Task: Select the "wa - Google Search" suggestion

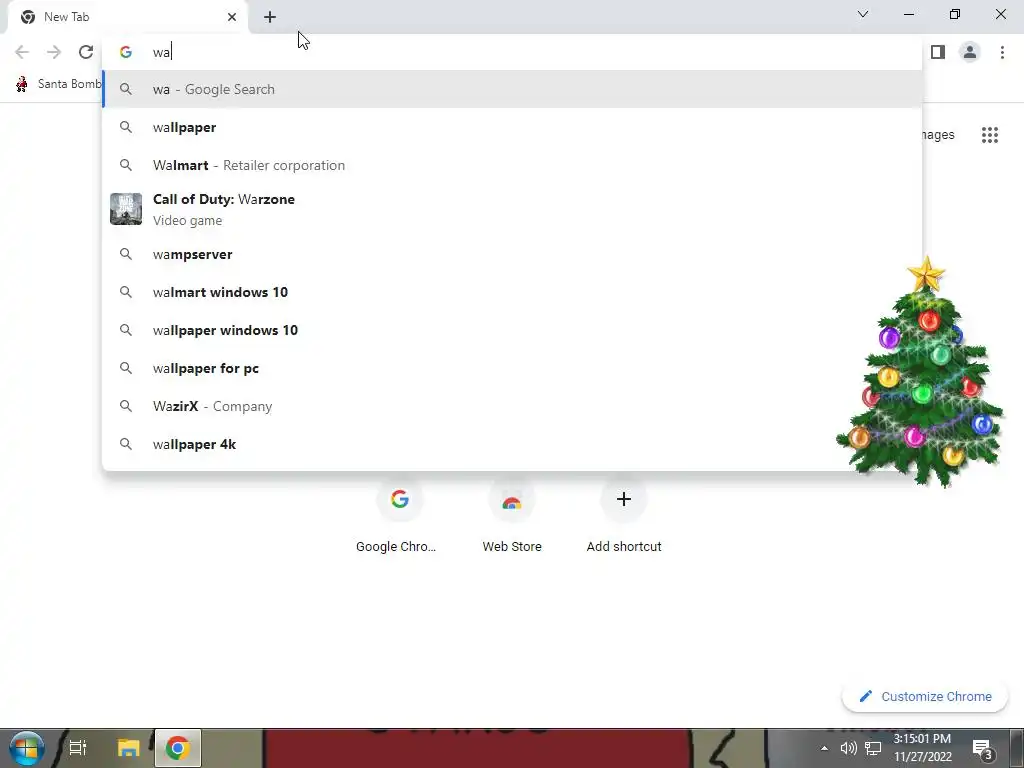Action: 512,89
